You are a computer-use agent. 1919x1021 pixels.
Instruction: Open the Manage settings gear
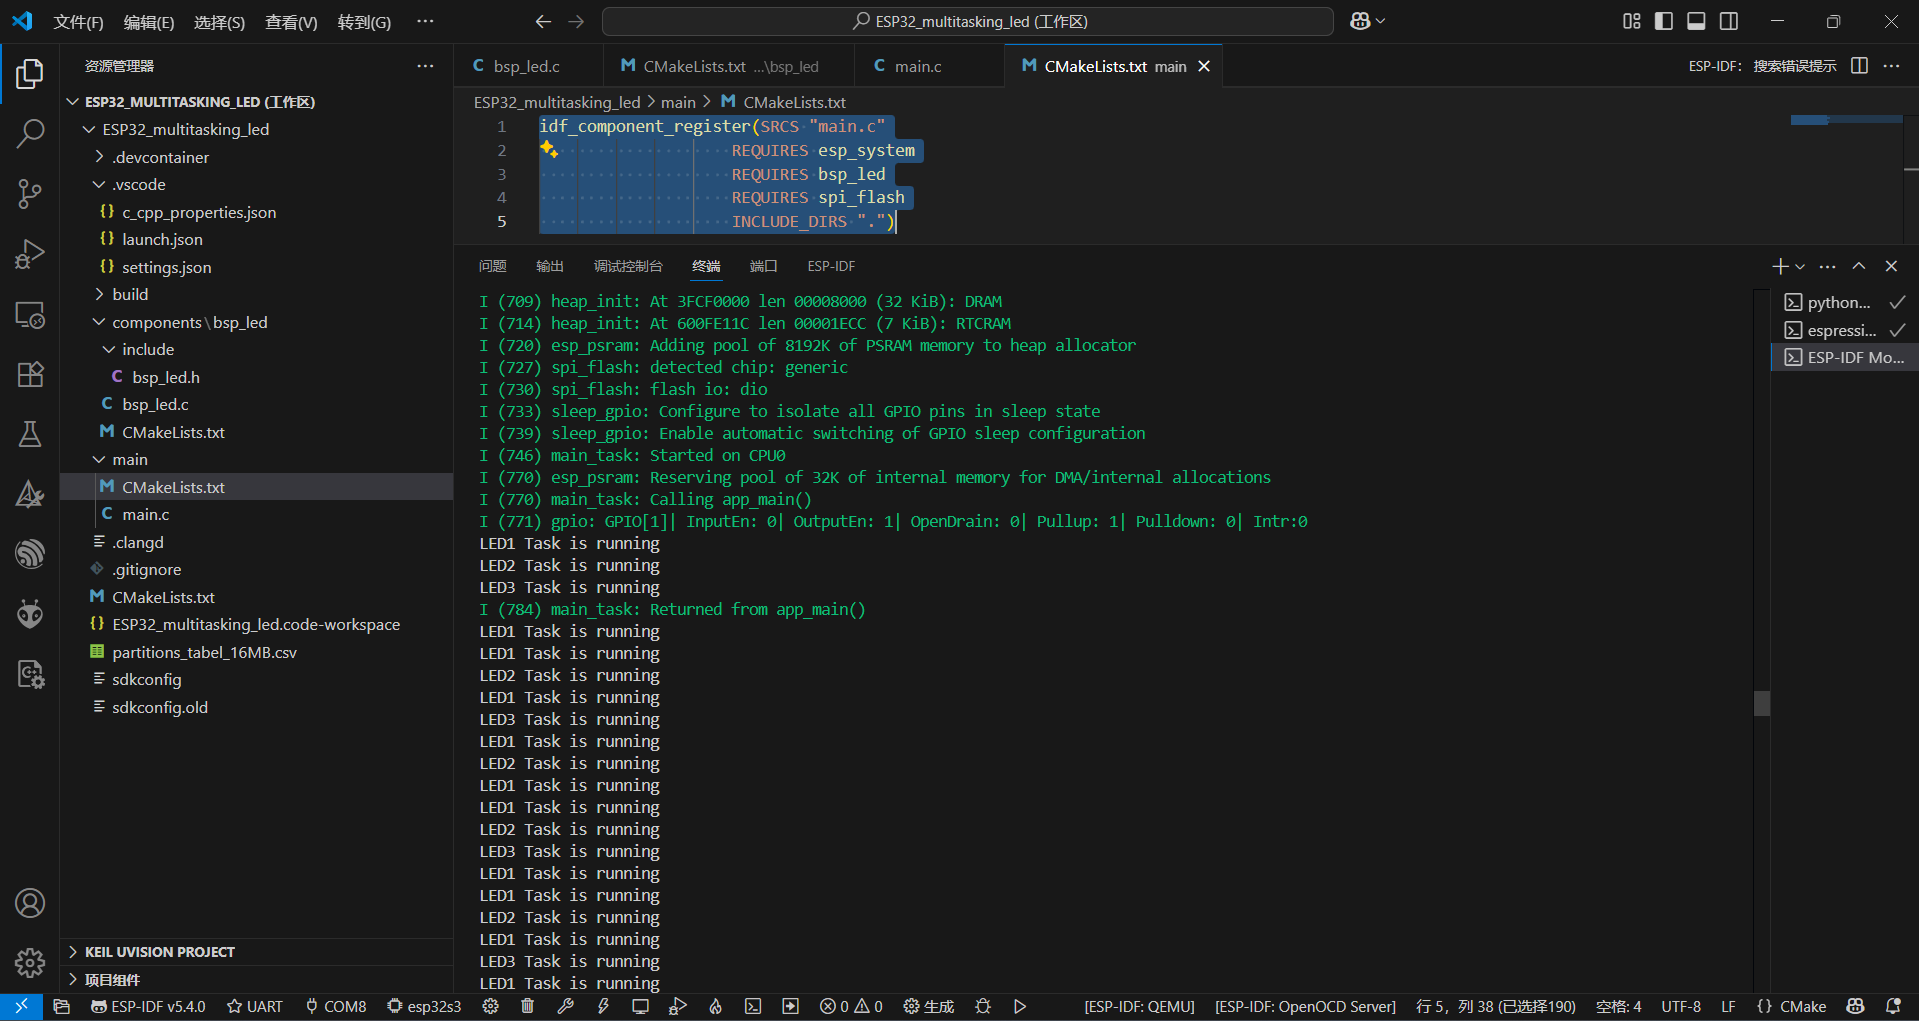[30, 963]
